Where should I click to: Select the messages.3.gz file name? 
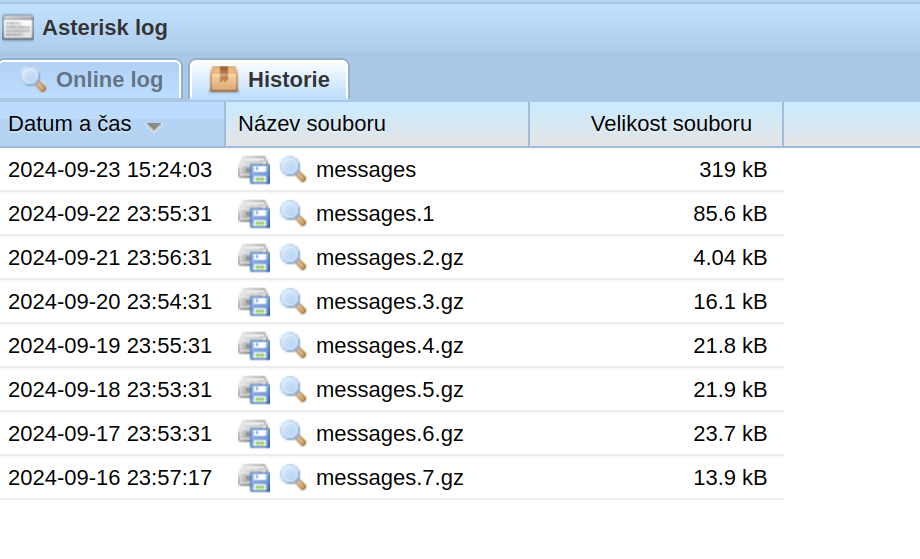pos(390,302)
